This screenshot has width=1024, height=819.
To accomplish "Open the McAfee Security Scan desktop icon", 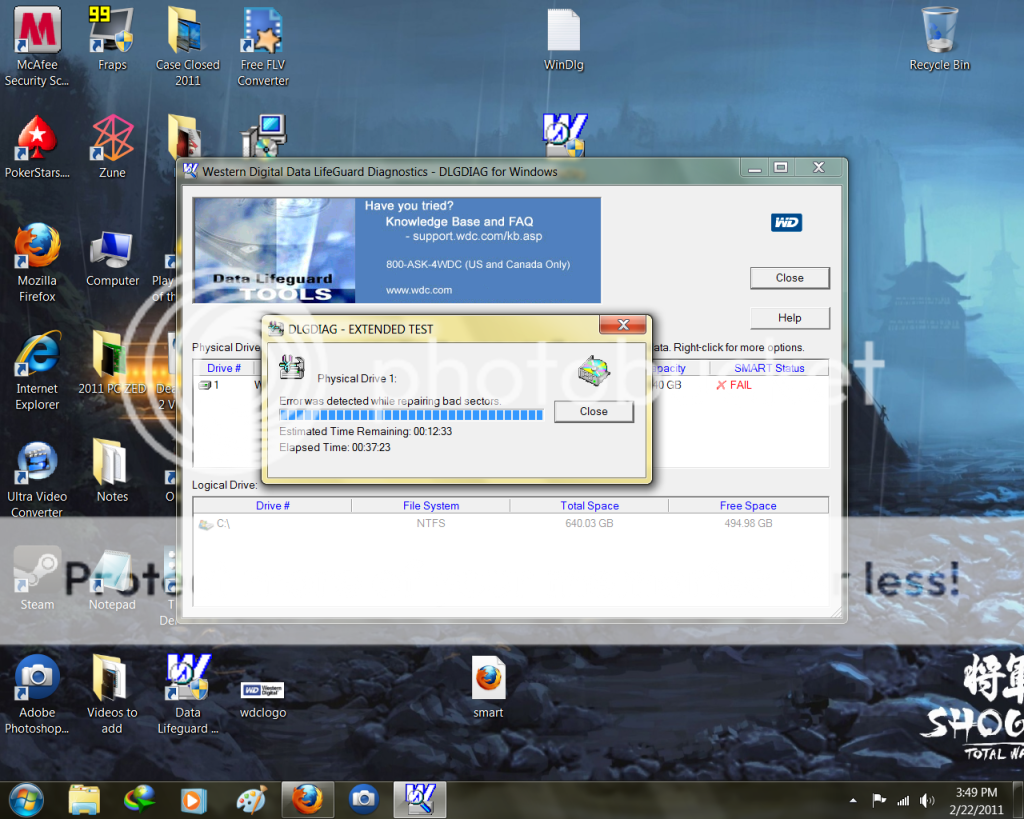I will point(37,46).
